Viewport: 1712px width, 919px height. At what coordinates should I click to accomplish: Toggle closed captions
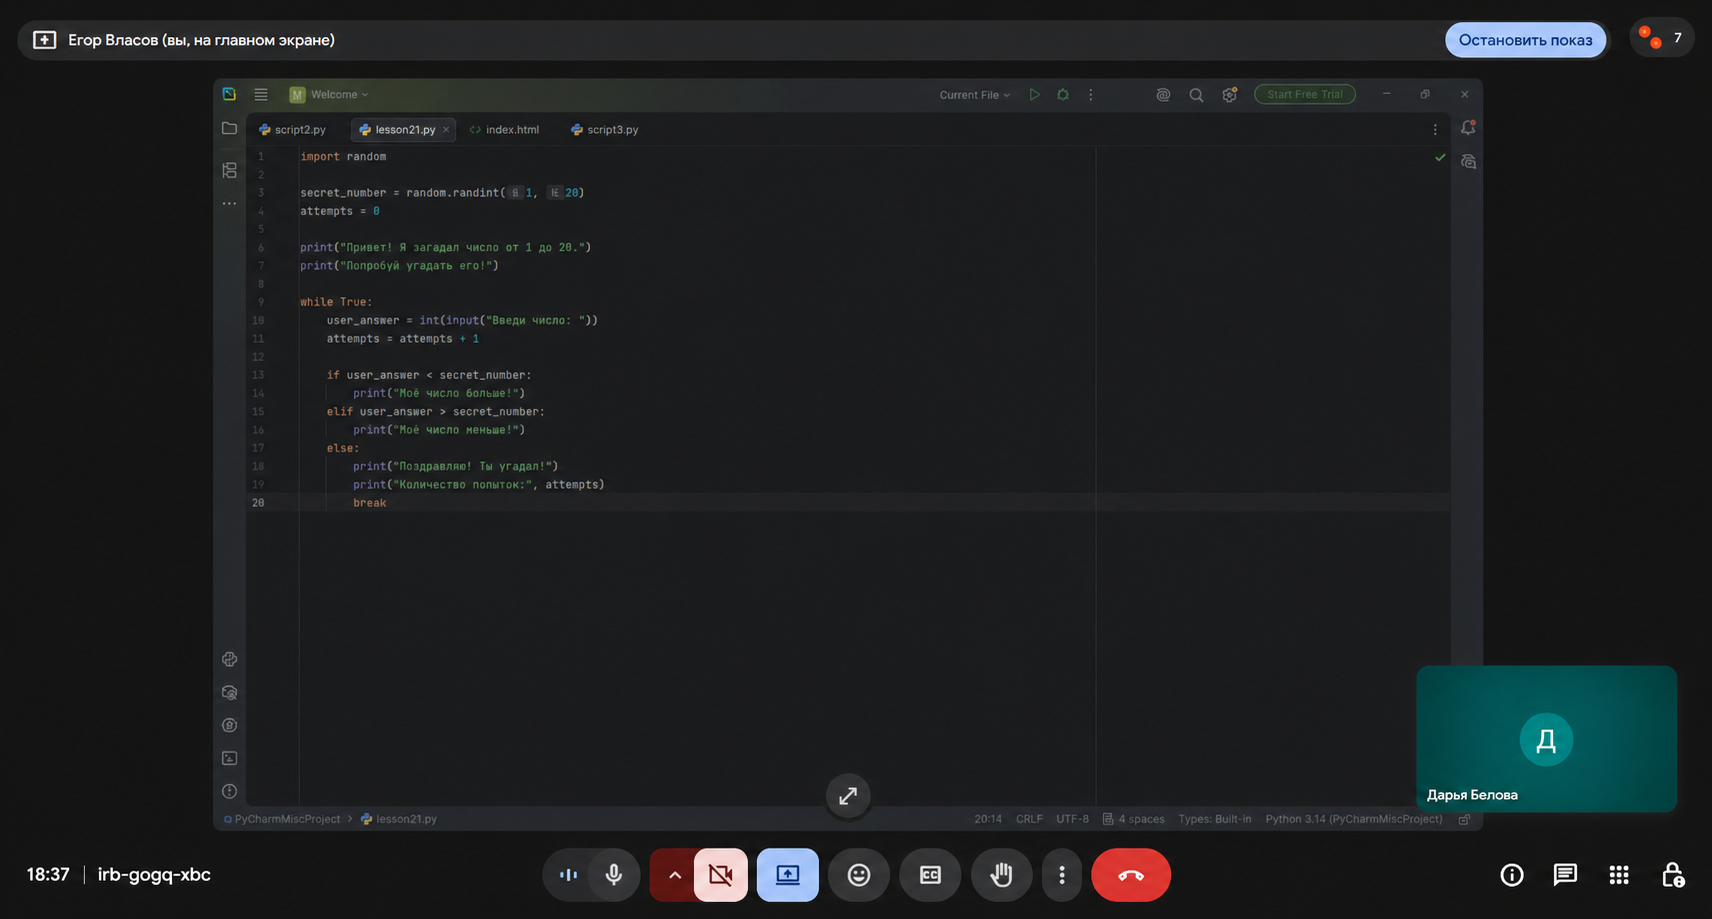[930, 875]
